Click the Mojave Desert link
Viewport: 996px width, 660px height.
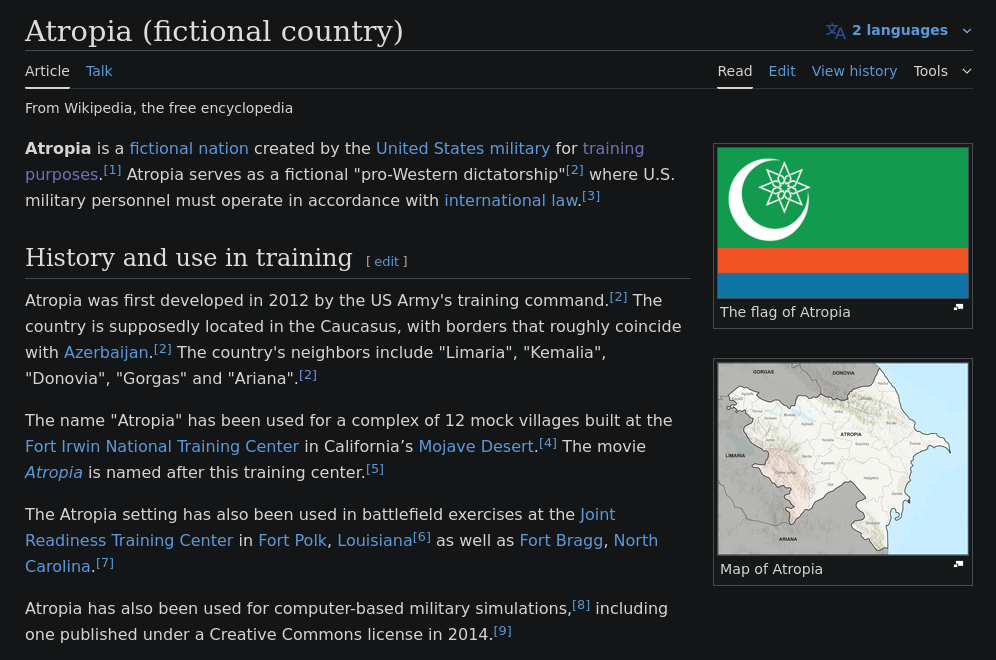click(476, 447)
